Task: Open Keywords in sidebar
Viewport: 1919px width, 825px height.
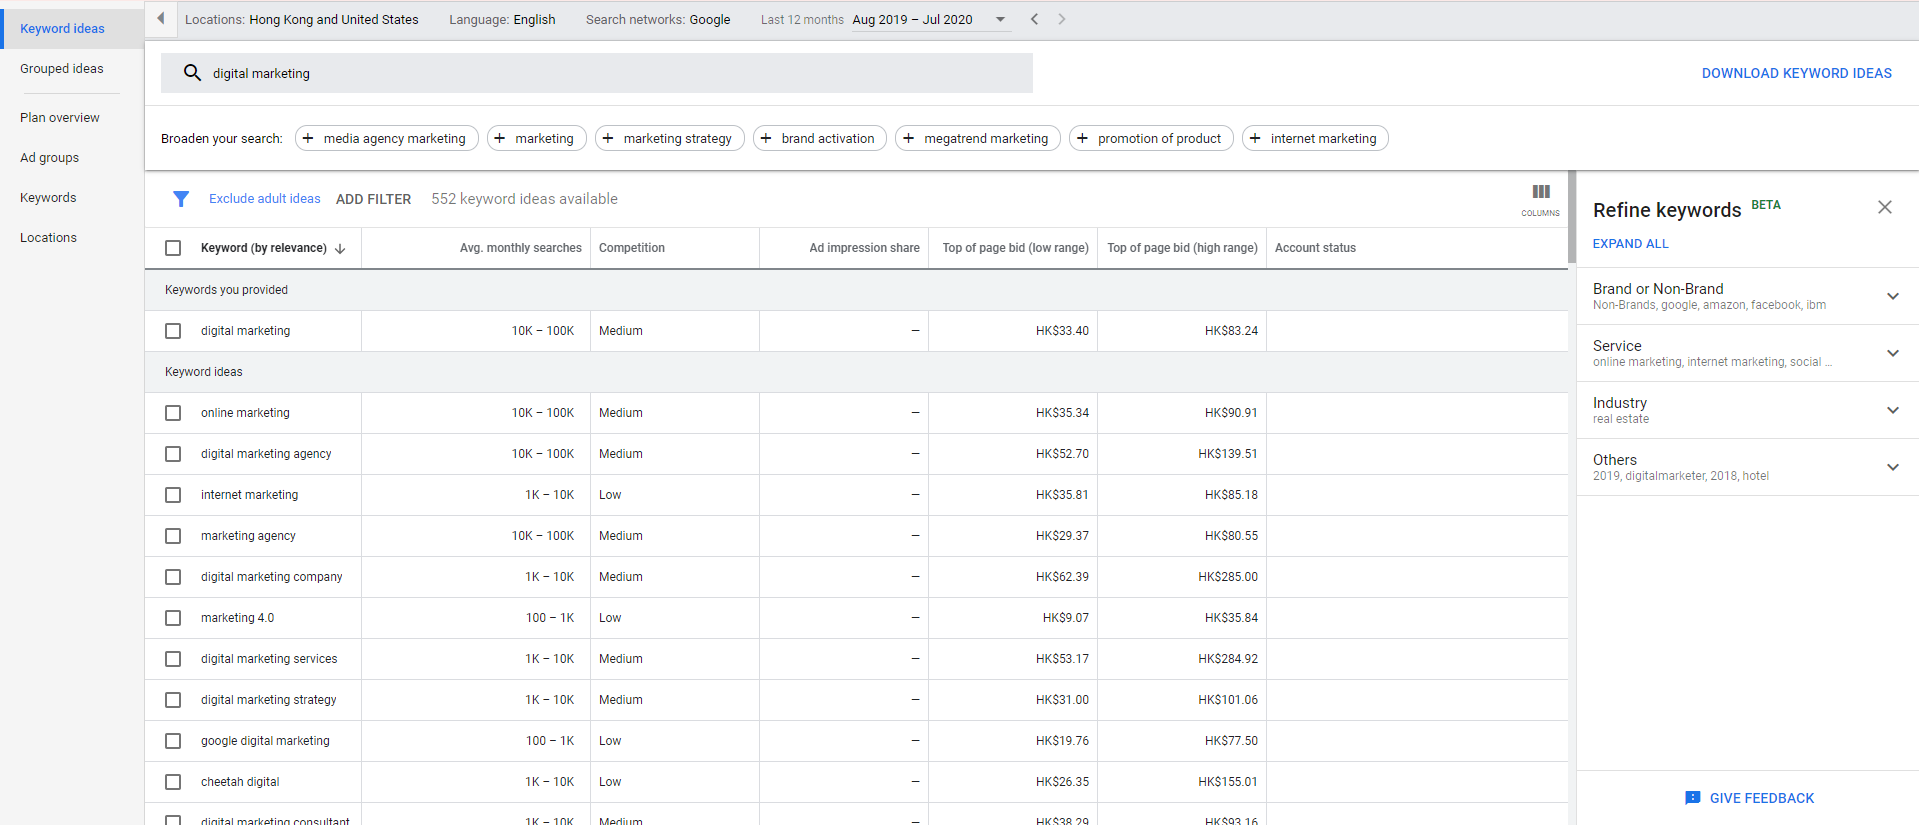Action: click(x=48, y=198)
